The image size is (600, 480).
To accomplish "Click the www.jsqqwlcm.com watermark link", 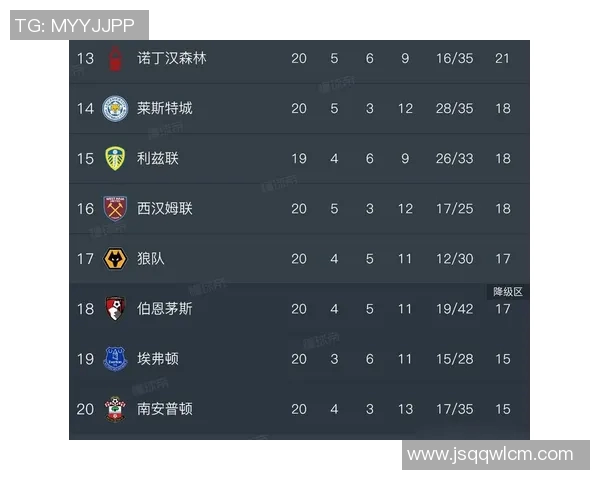I will [490, 455].
